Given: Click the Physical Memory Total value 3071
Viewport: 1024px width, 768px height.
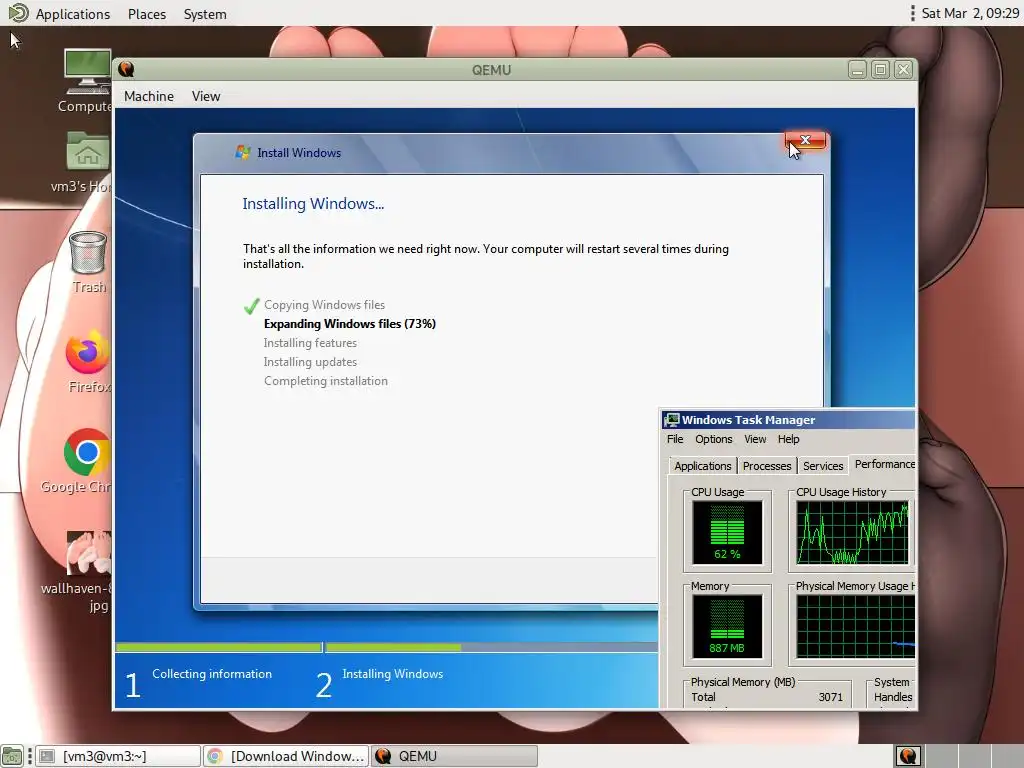Looking at the screenshot, I should pos(831,697).
